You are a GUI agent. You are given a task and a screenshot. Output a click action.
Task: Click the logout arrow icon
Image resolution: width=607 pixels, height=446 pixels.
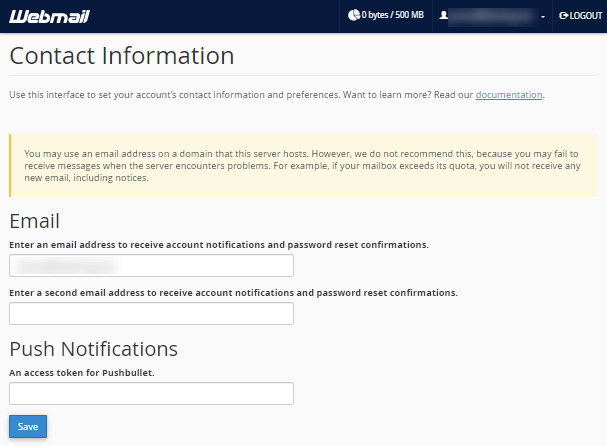point(564,15)
